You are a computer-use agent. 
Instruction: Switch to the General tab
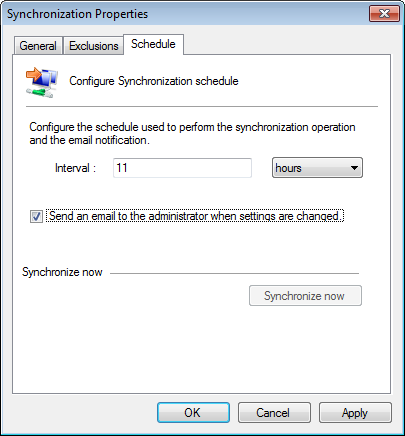pyautogui.click(x=38, y=46)
